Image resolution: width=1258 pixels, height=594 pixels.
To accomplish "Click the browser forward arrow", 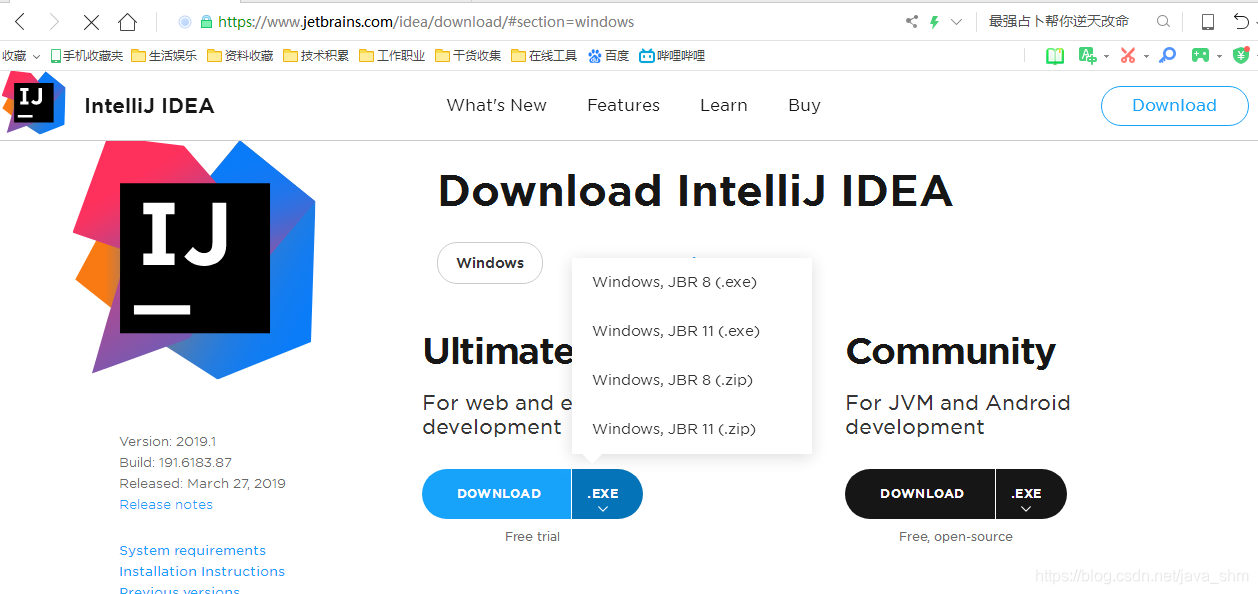I will 54,21.
